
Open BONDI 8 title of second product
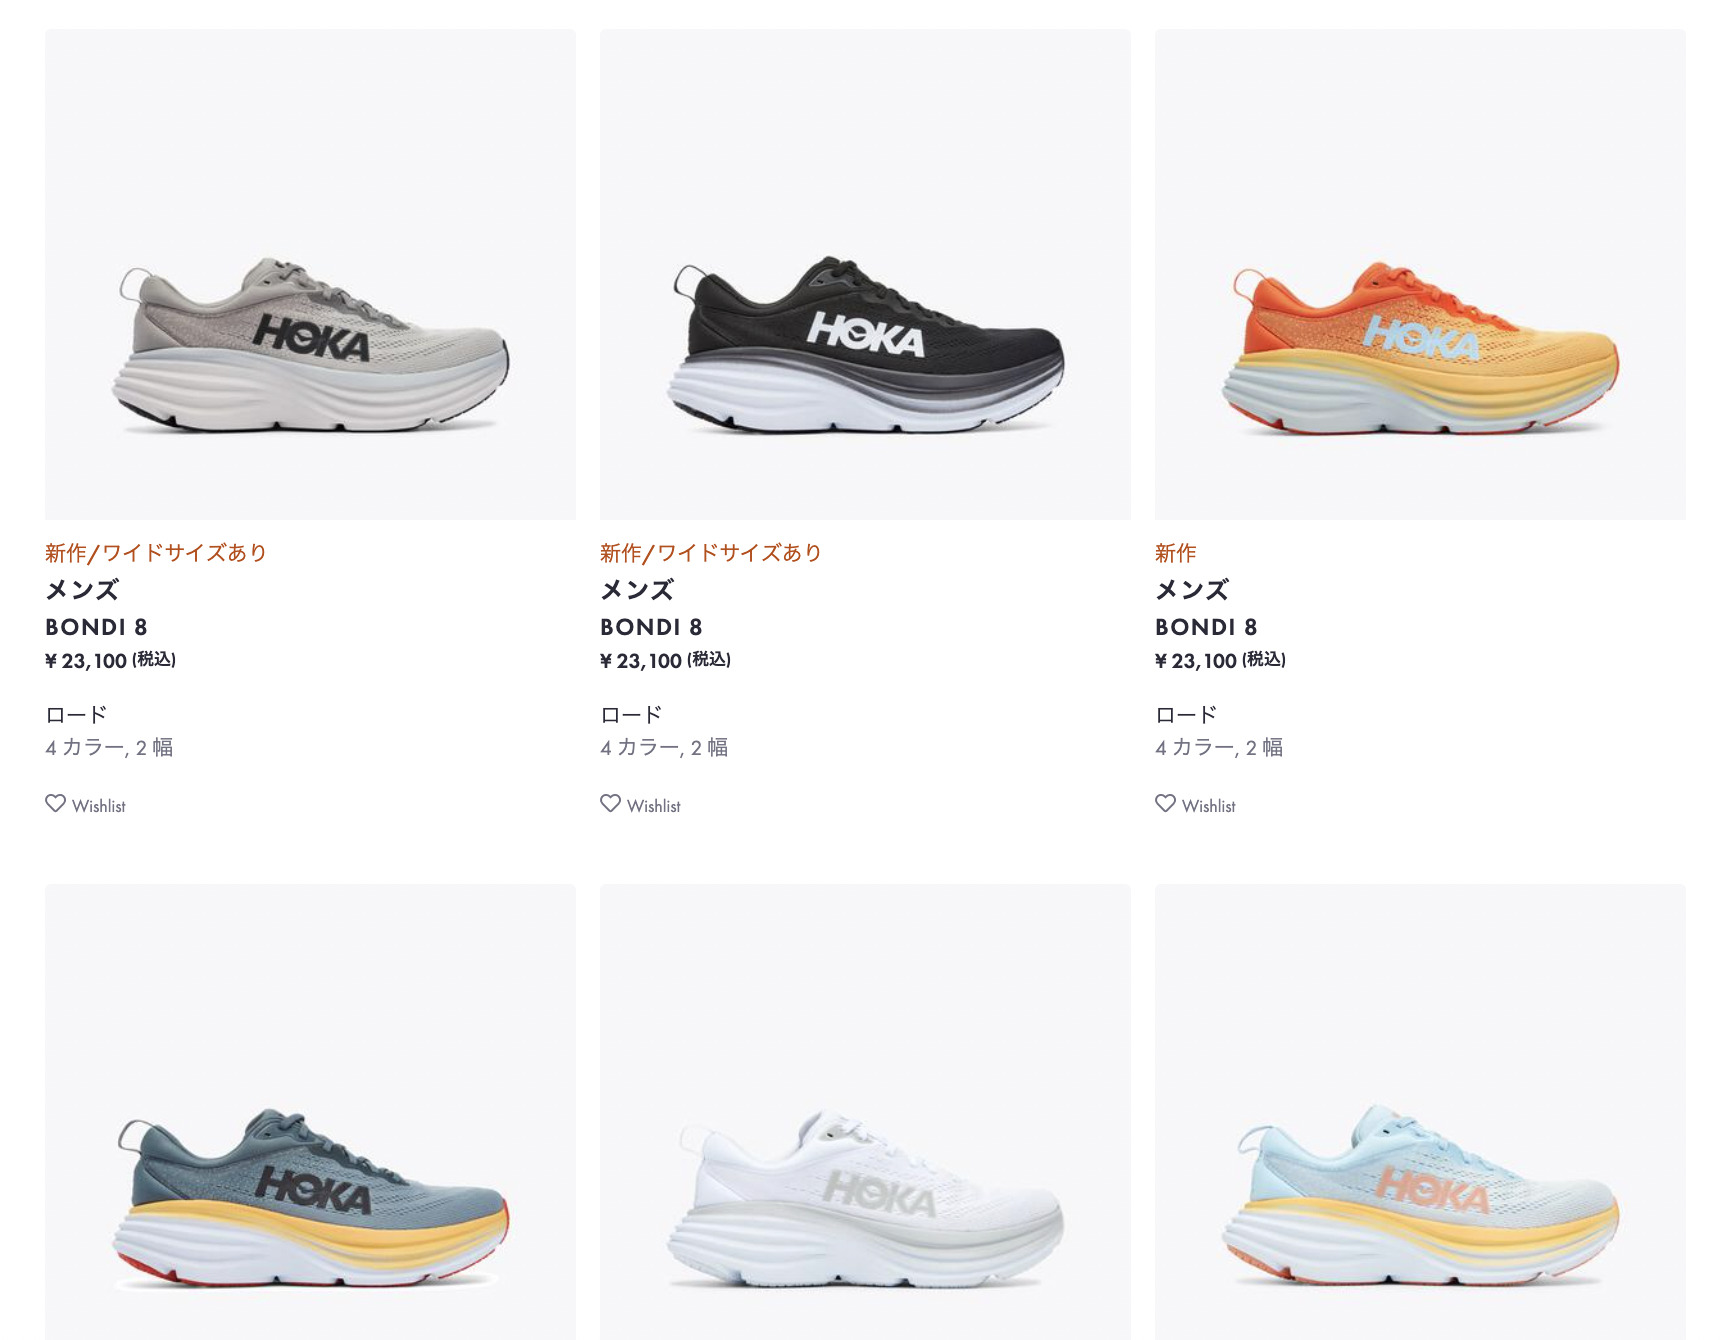coord(651,627)
